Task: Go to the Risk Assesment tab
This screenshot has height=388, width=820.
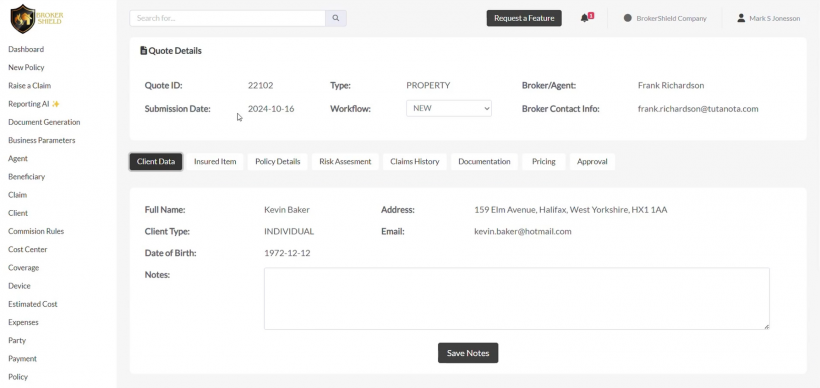Action: tap(345, 162)
